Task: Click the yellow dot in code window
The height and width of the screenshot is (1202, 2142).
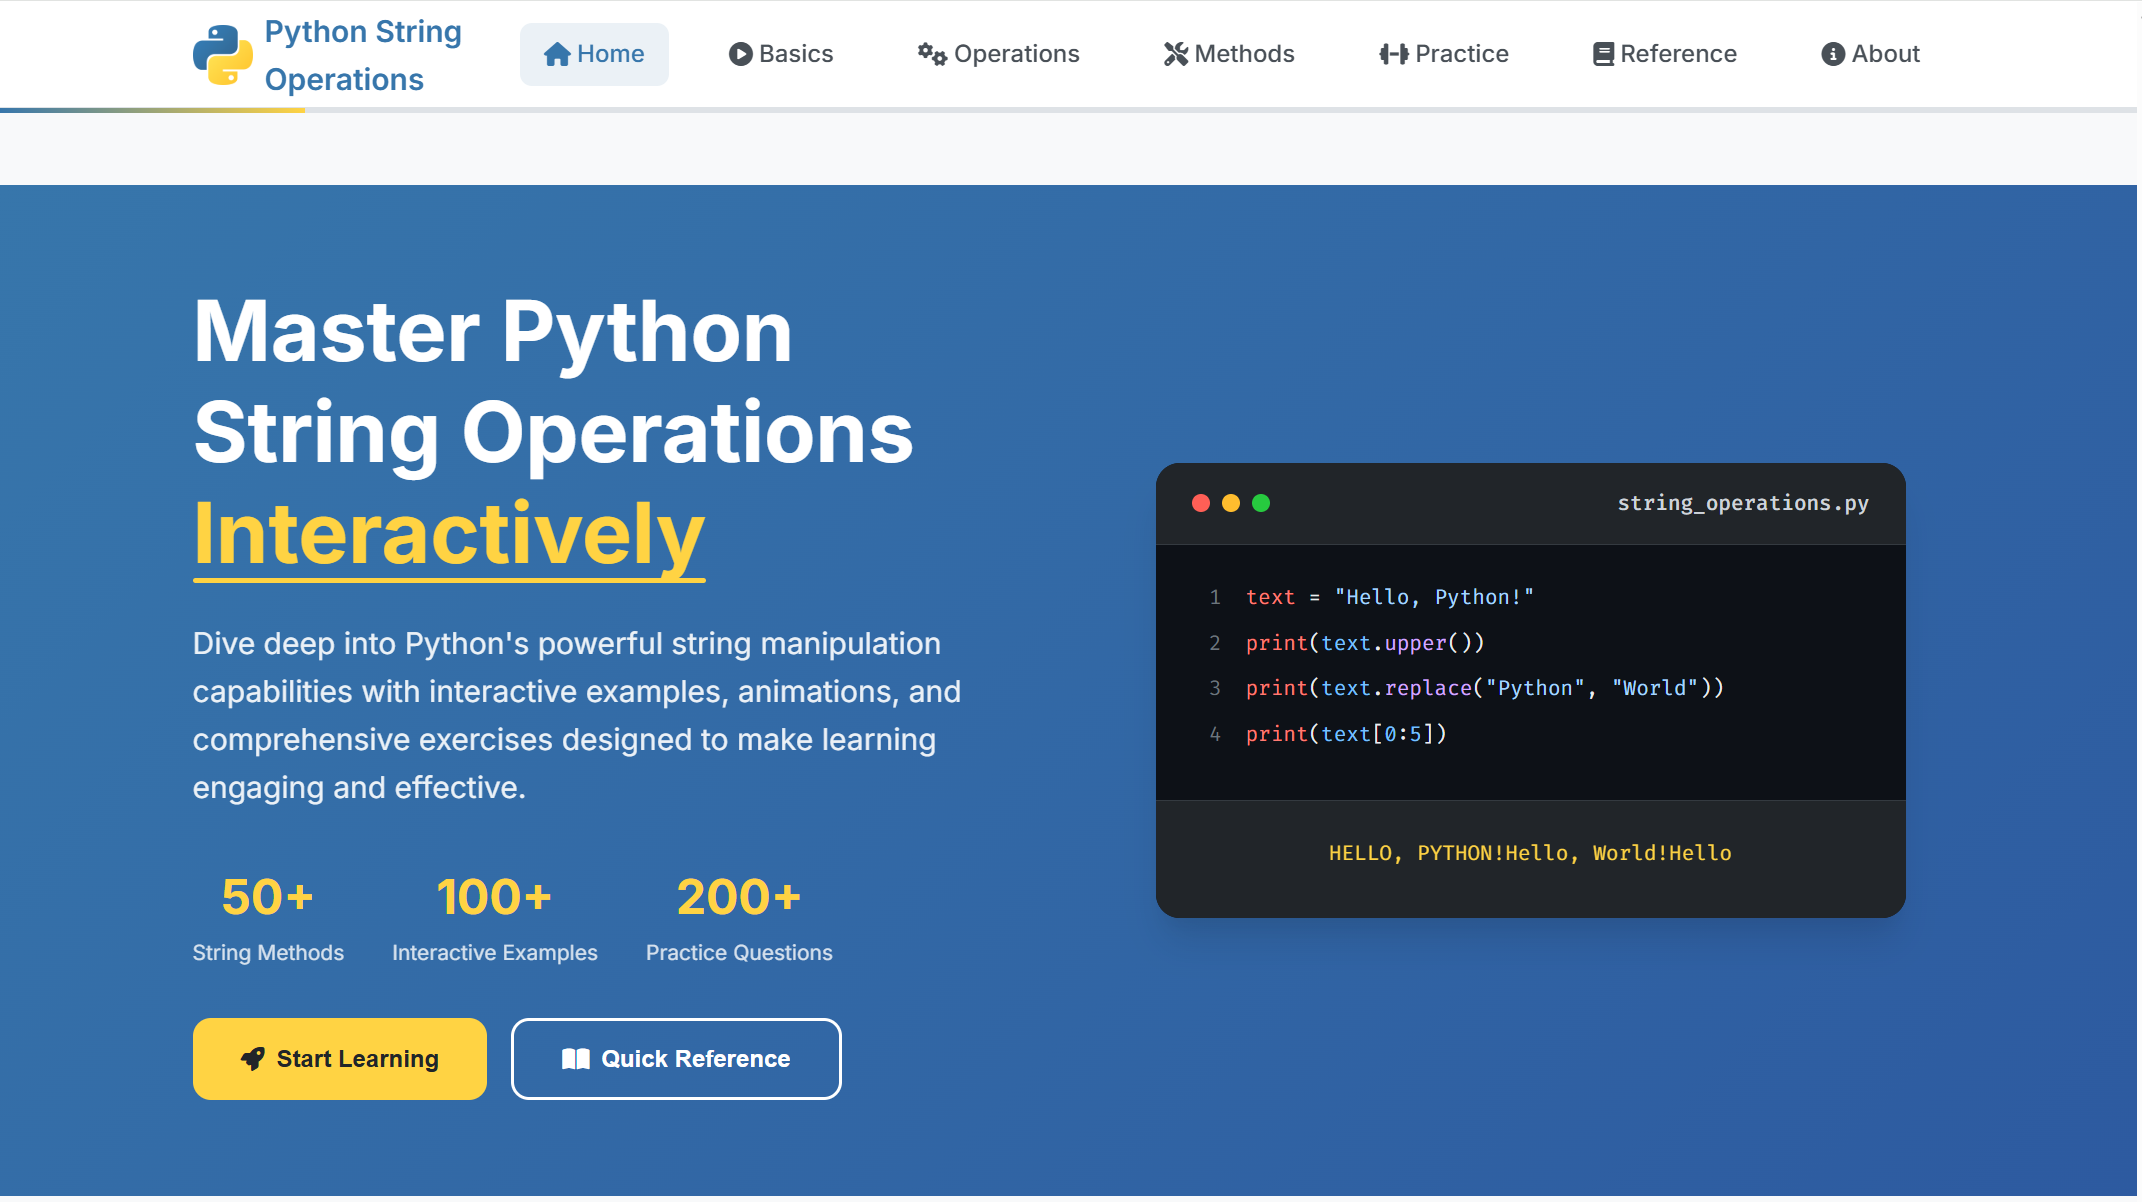Action: click(x=1231, y=503)
